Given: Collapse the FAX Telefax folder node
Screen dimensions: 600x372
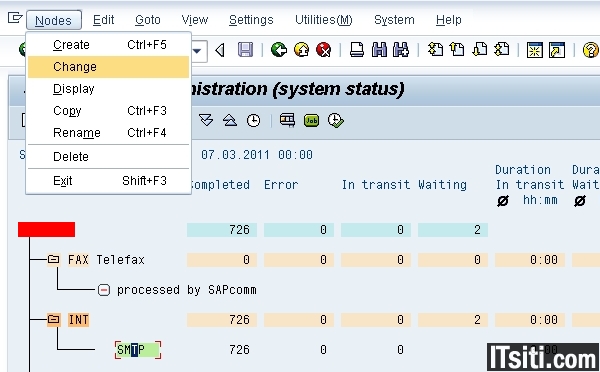Looking at the screenshot, I should tap(54, 259).
